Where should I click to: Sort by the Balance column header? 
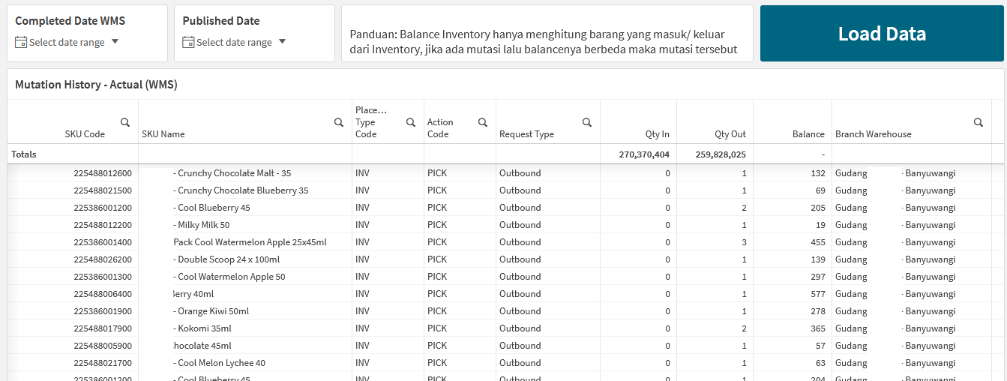pos(809,134)
